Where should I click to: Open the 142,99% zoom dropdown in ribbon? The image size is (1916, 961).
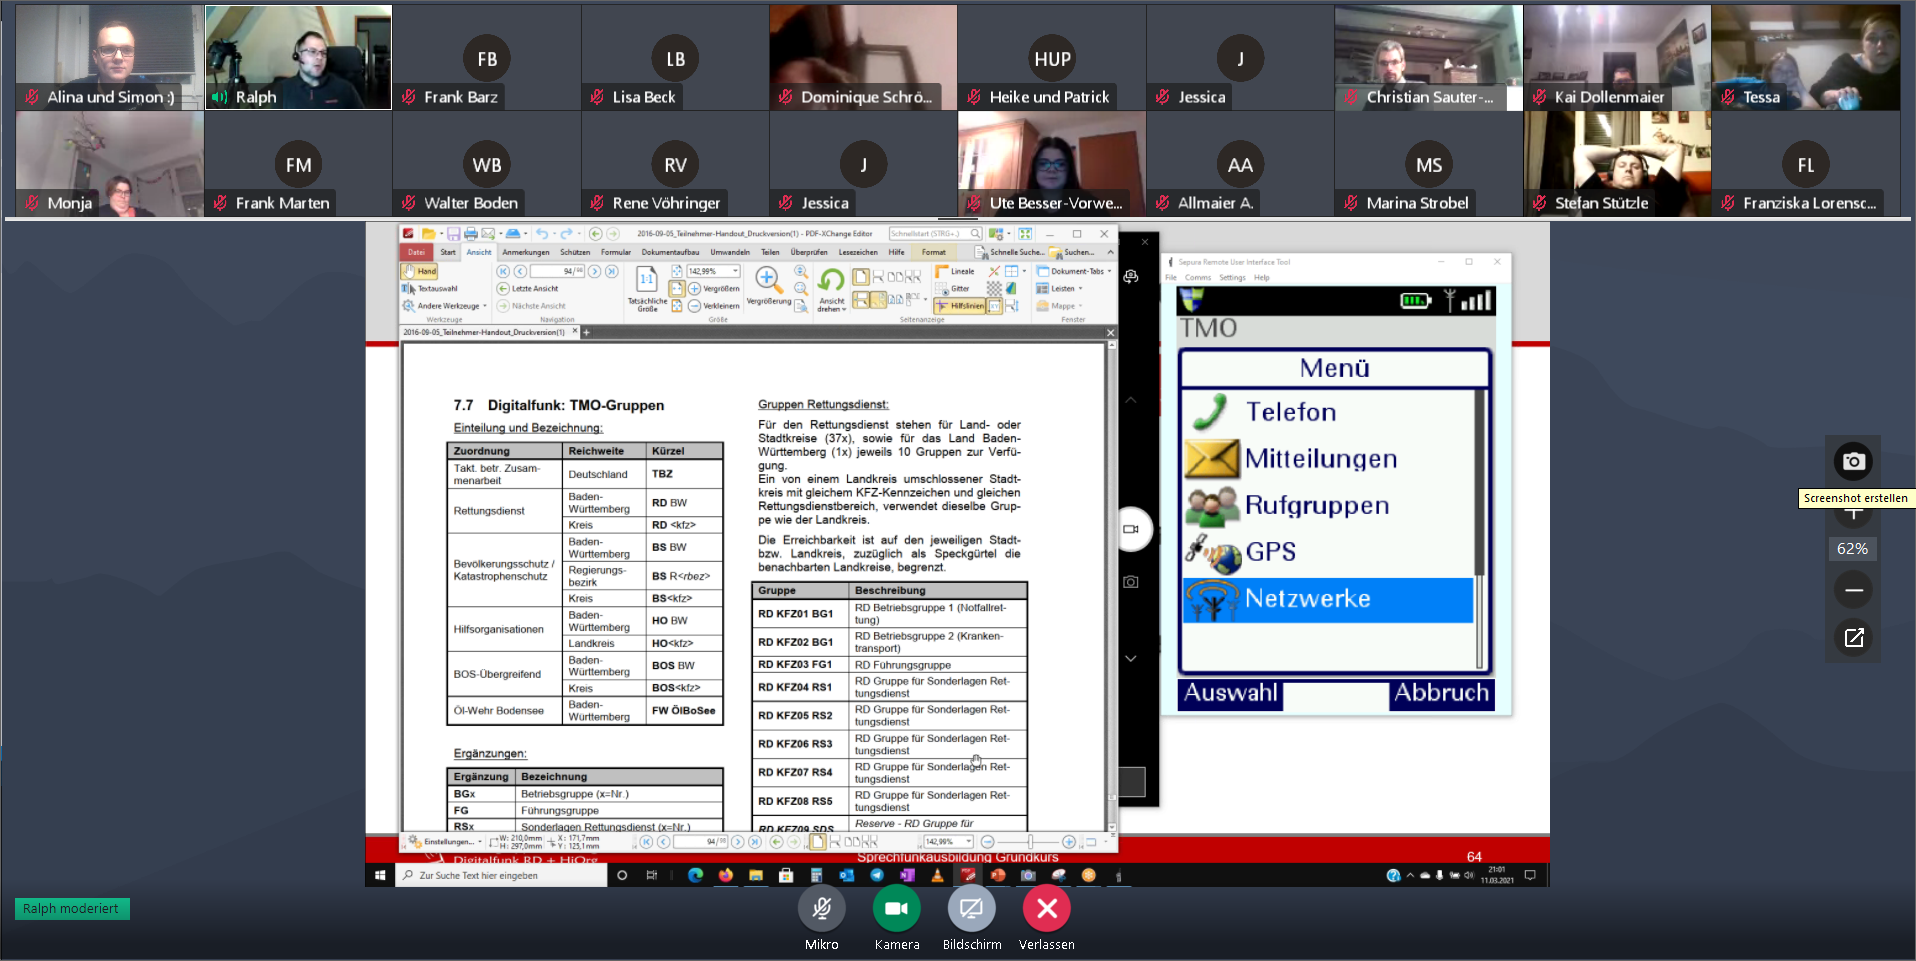click(736, 271)
